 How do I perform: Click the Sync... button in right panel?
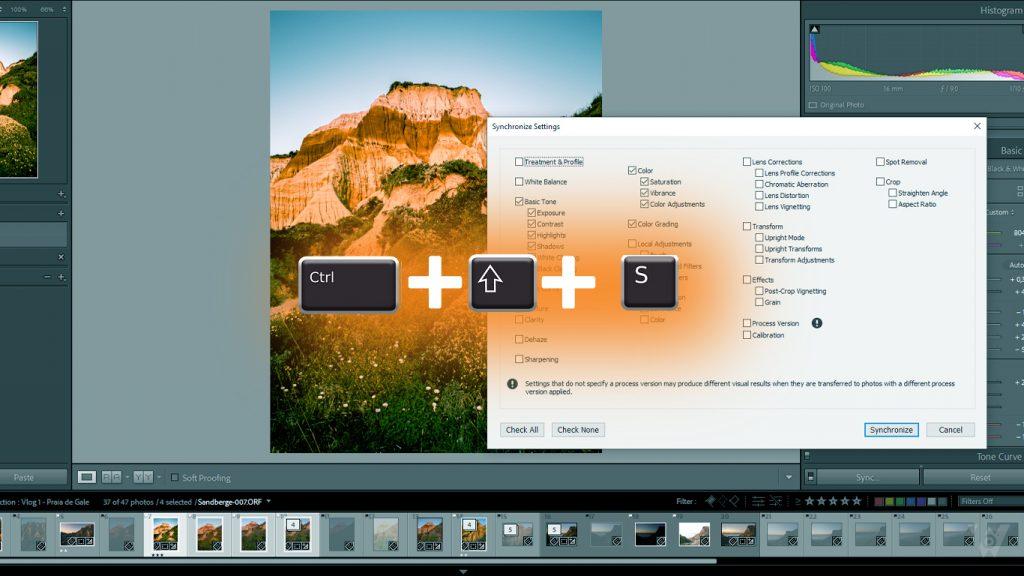tap(867, 477)
